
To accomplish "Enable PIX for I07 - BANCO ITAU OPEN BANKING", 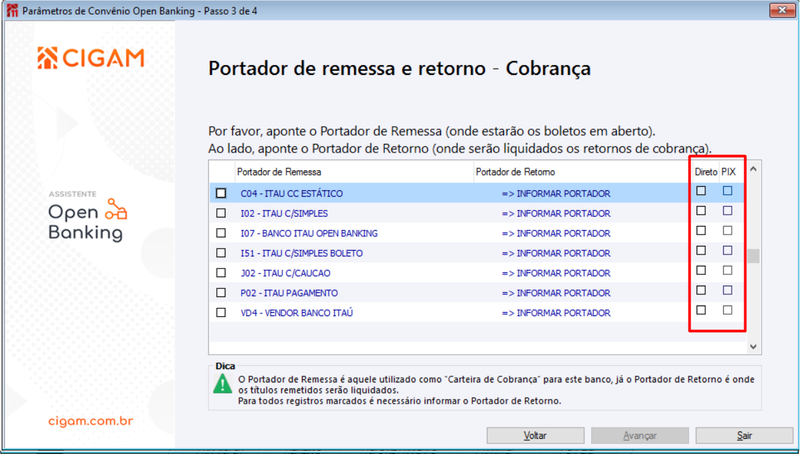I will 728,231.
